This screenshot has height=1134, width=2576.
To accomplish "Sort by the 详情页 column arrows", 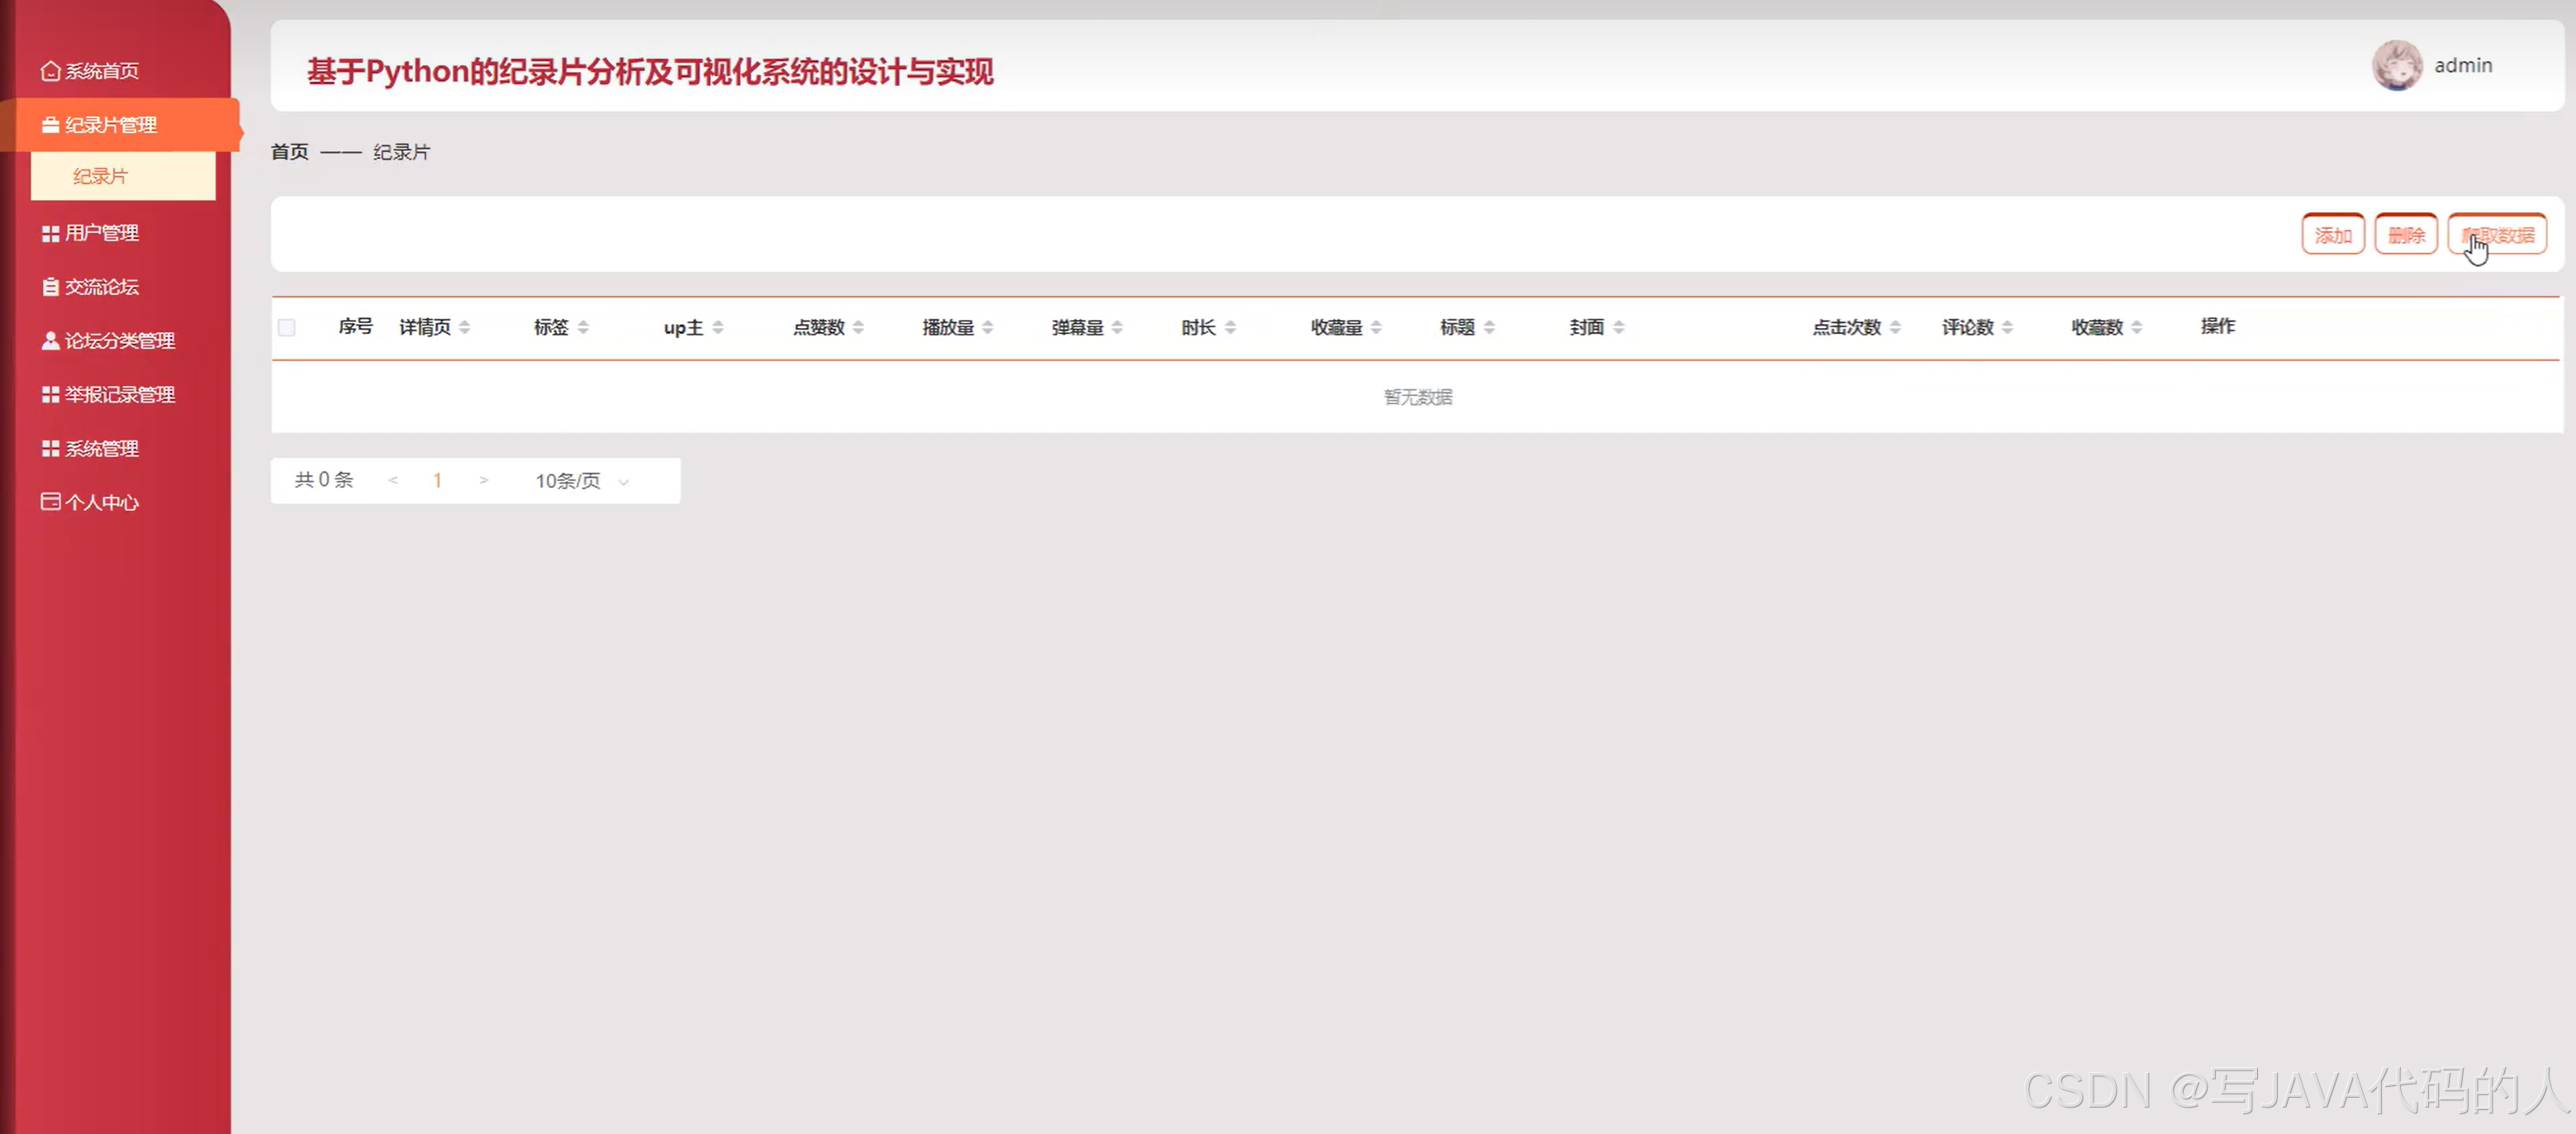I will [465, 328].
